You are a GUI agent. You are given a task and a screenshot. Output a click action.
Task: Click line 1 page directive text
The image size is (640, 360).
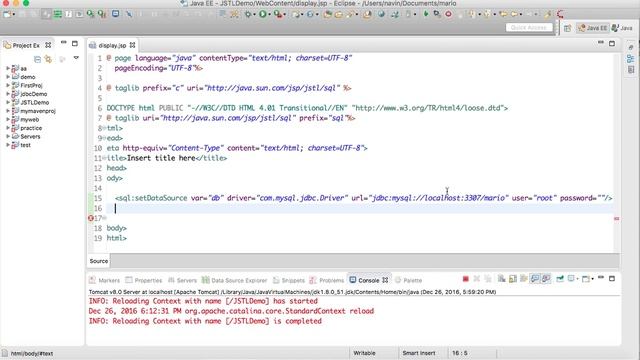tap(229, 58)
